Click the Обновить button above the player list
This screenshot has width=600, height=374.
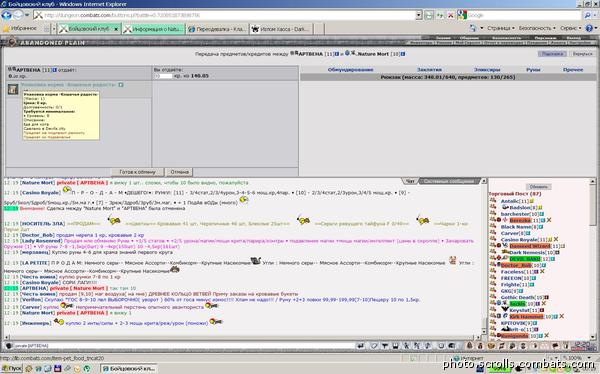(x=539, y=187)
